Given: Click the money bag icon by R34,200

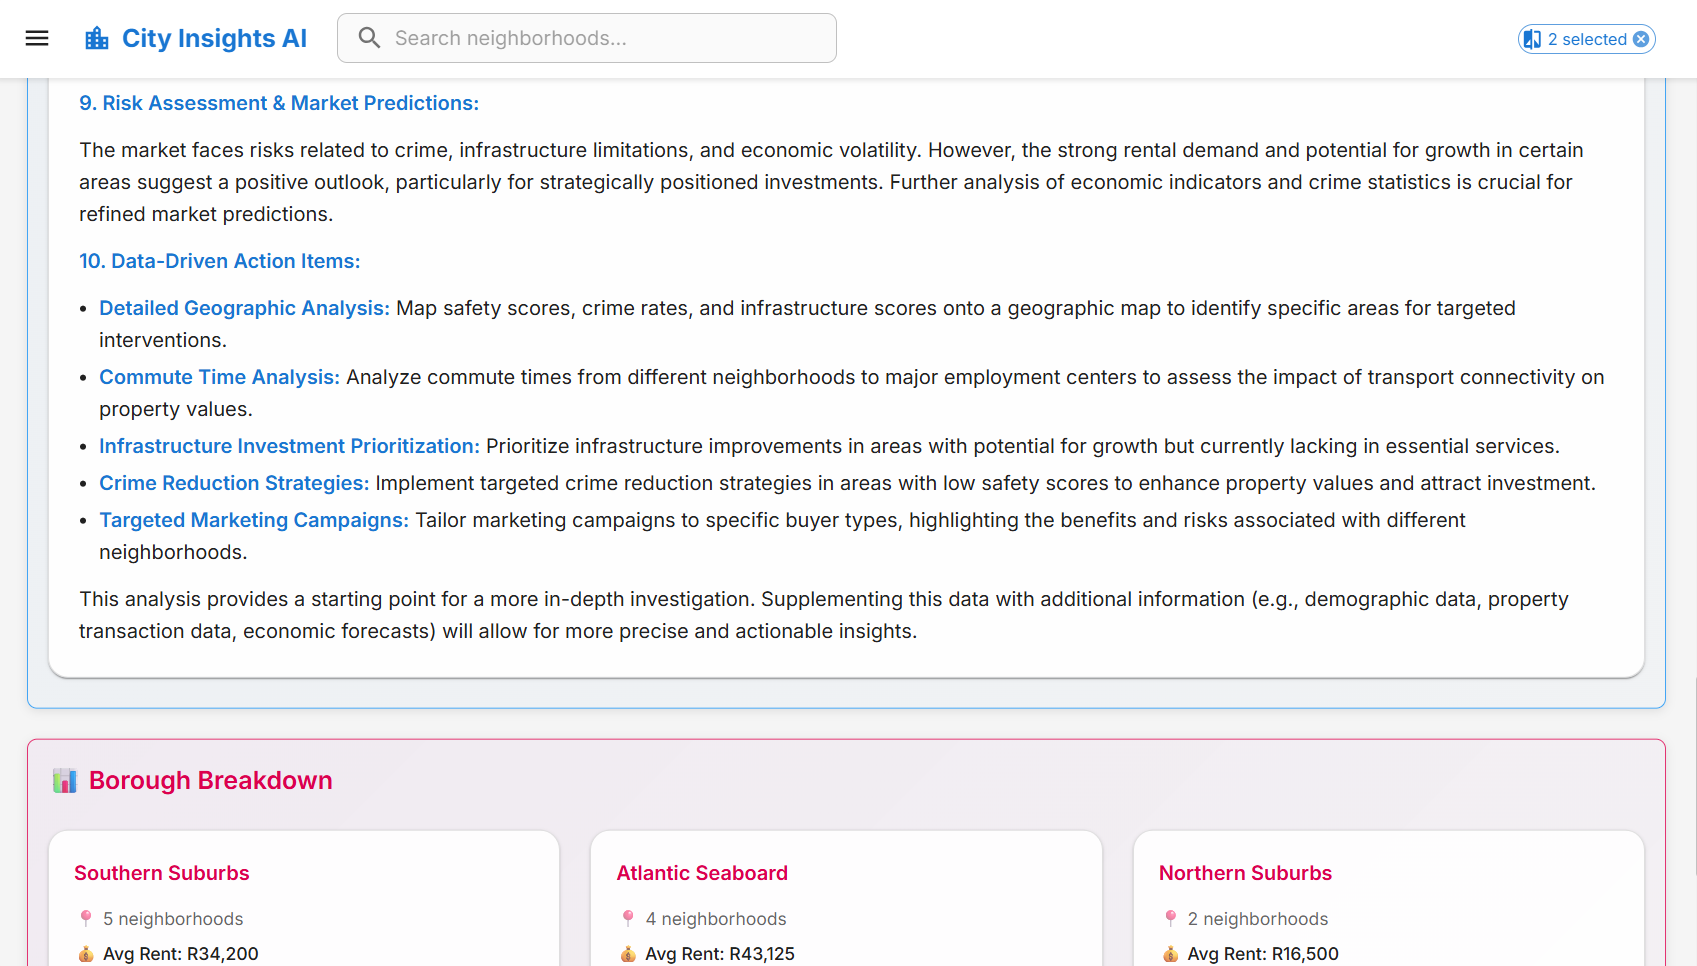Looking at the screenshot, I should 86,954.
